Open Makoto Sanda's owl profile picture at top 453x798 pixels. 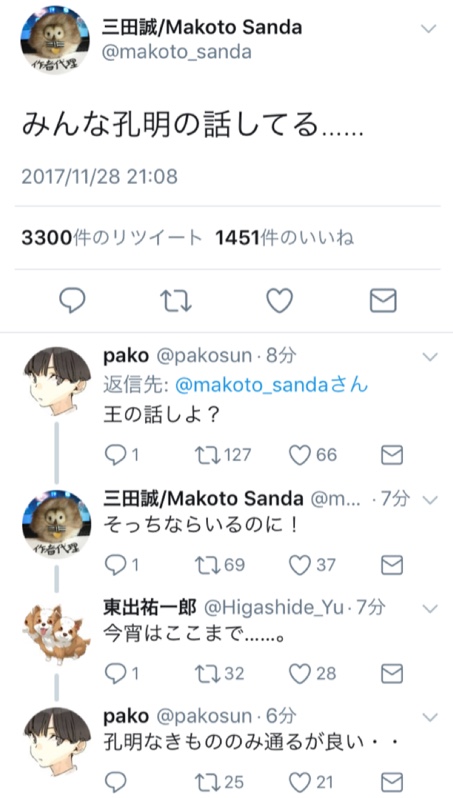tap(55, 40)
